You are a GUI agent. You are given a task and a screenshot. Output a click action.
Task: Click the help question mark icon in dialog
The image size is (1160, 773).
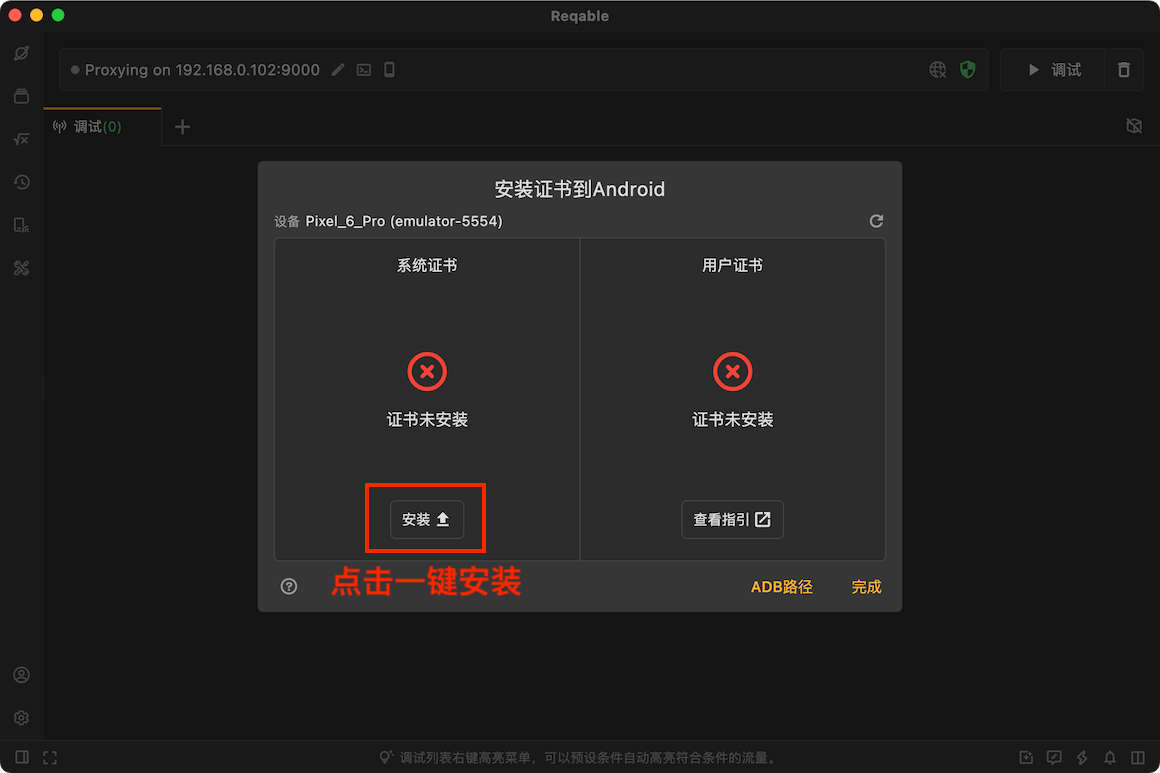pos(289,587)
